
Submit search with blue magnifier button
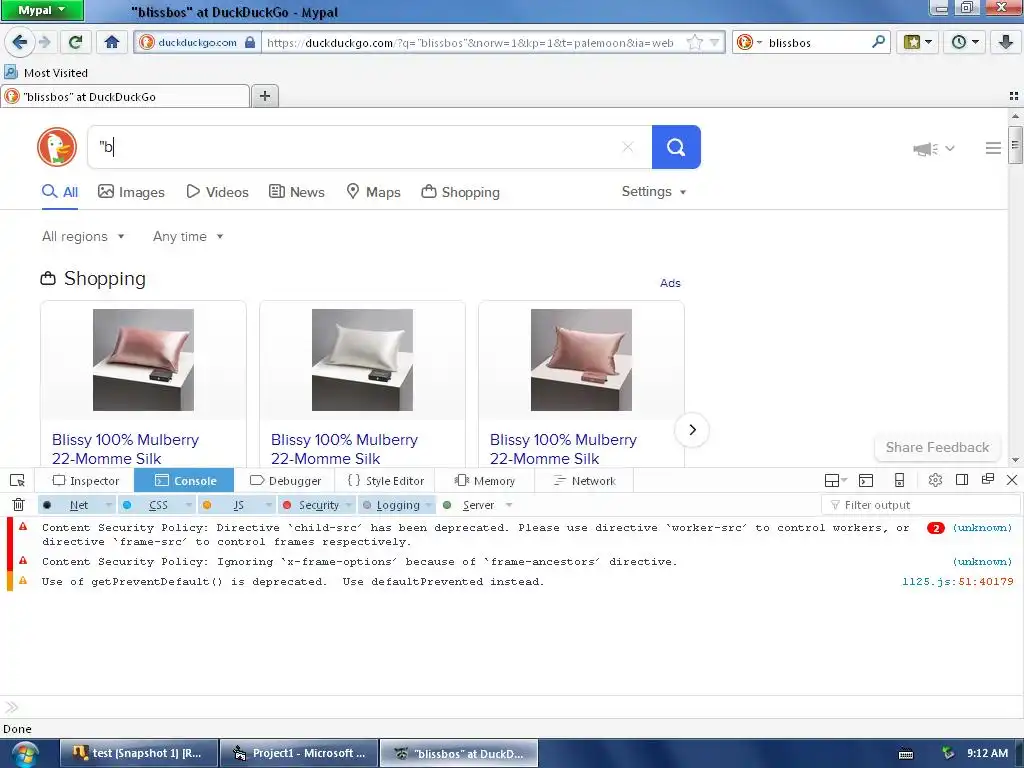point(676,147)
